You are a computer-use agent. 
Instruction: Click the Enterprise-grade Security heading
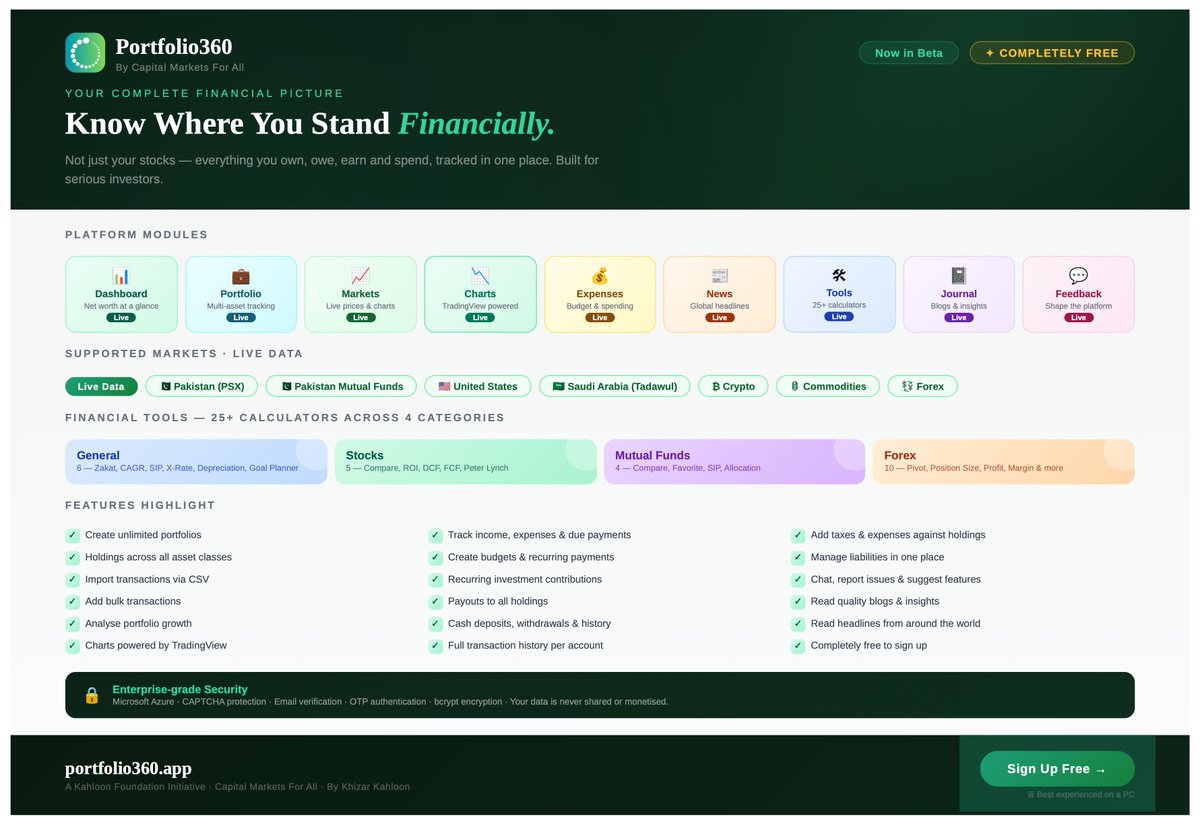[180, 689]
